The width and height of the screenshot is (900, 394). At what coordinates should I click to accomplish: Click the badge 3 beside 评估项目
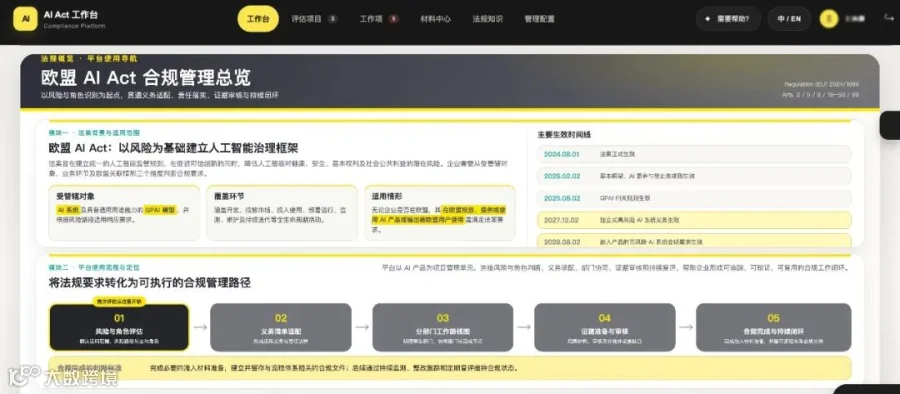pos(332,19)
